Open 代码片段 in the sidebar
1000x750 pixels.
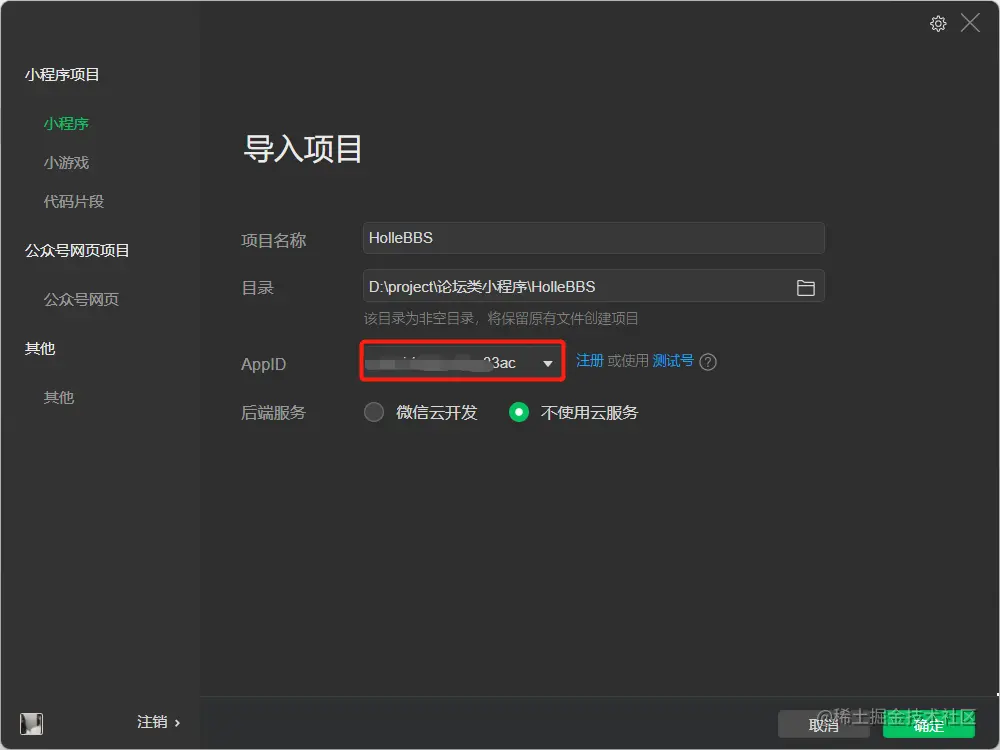tap(74, 202)
